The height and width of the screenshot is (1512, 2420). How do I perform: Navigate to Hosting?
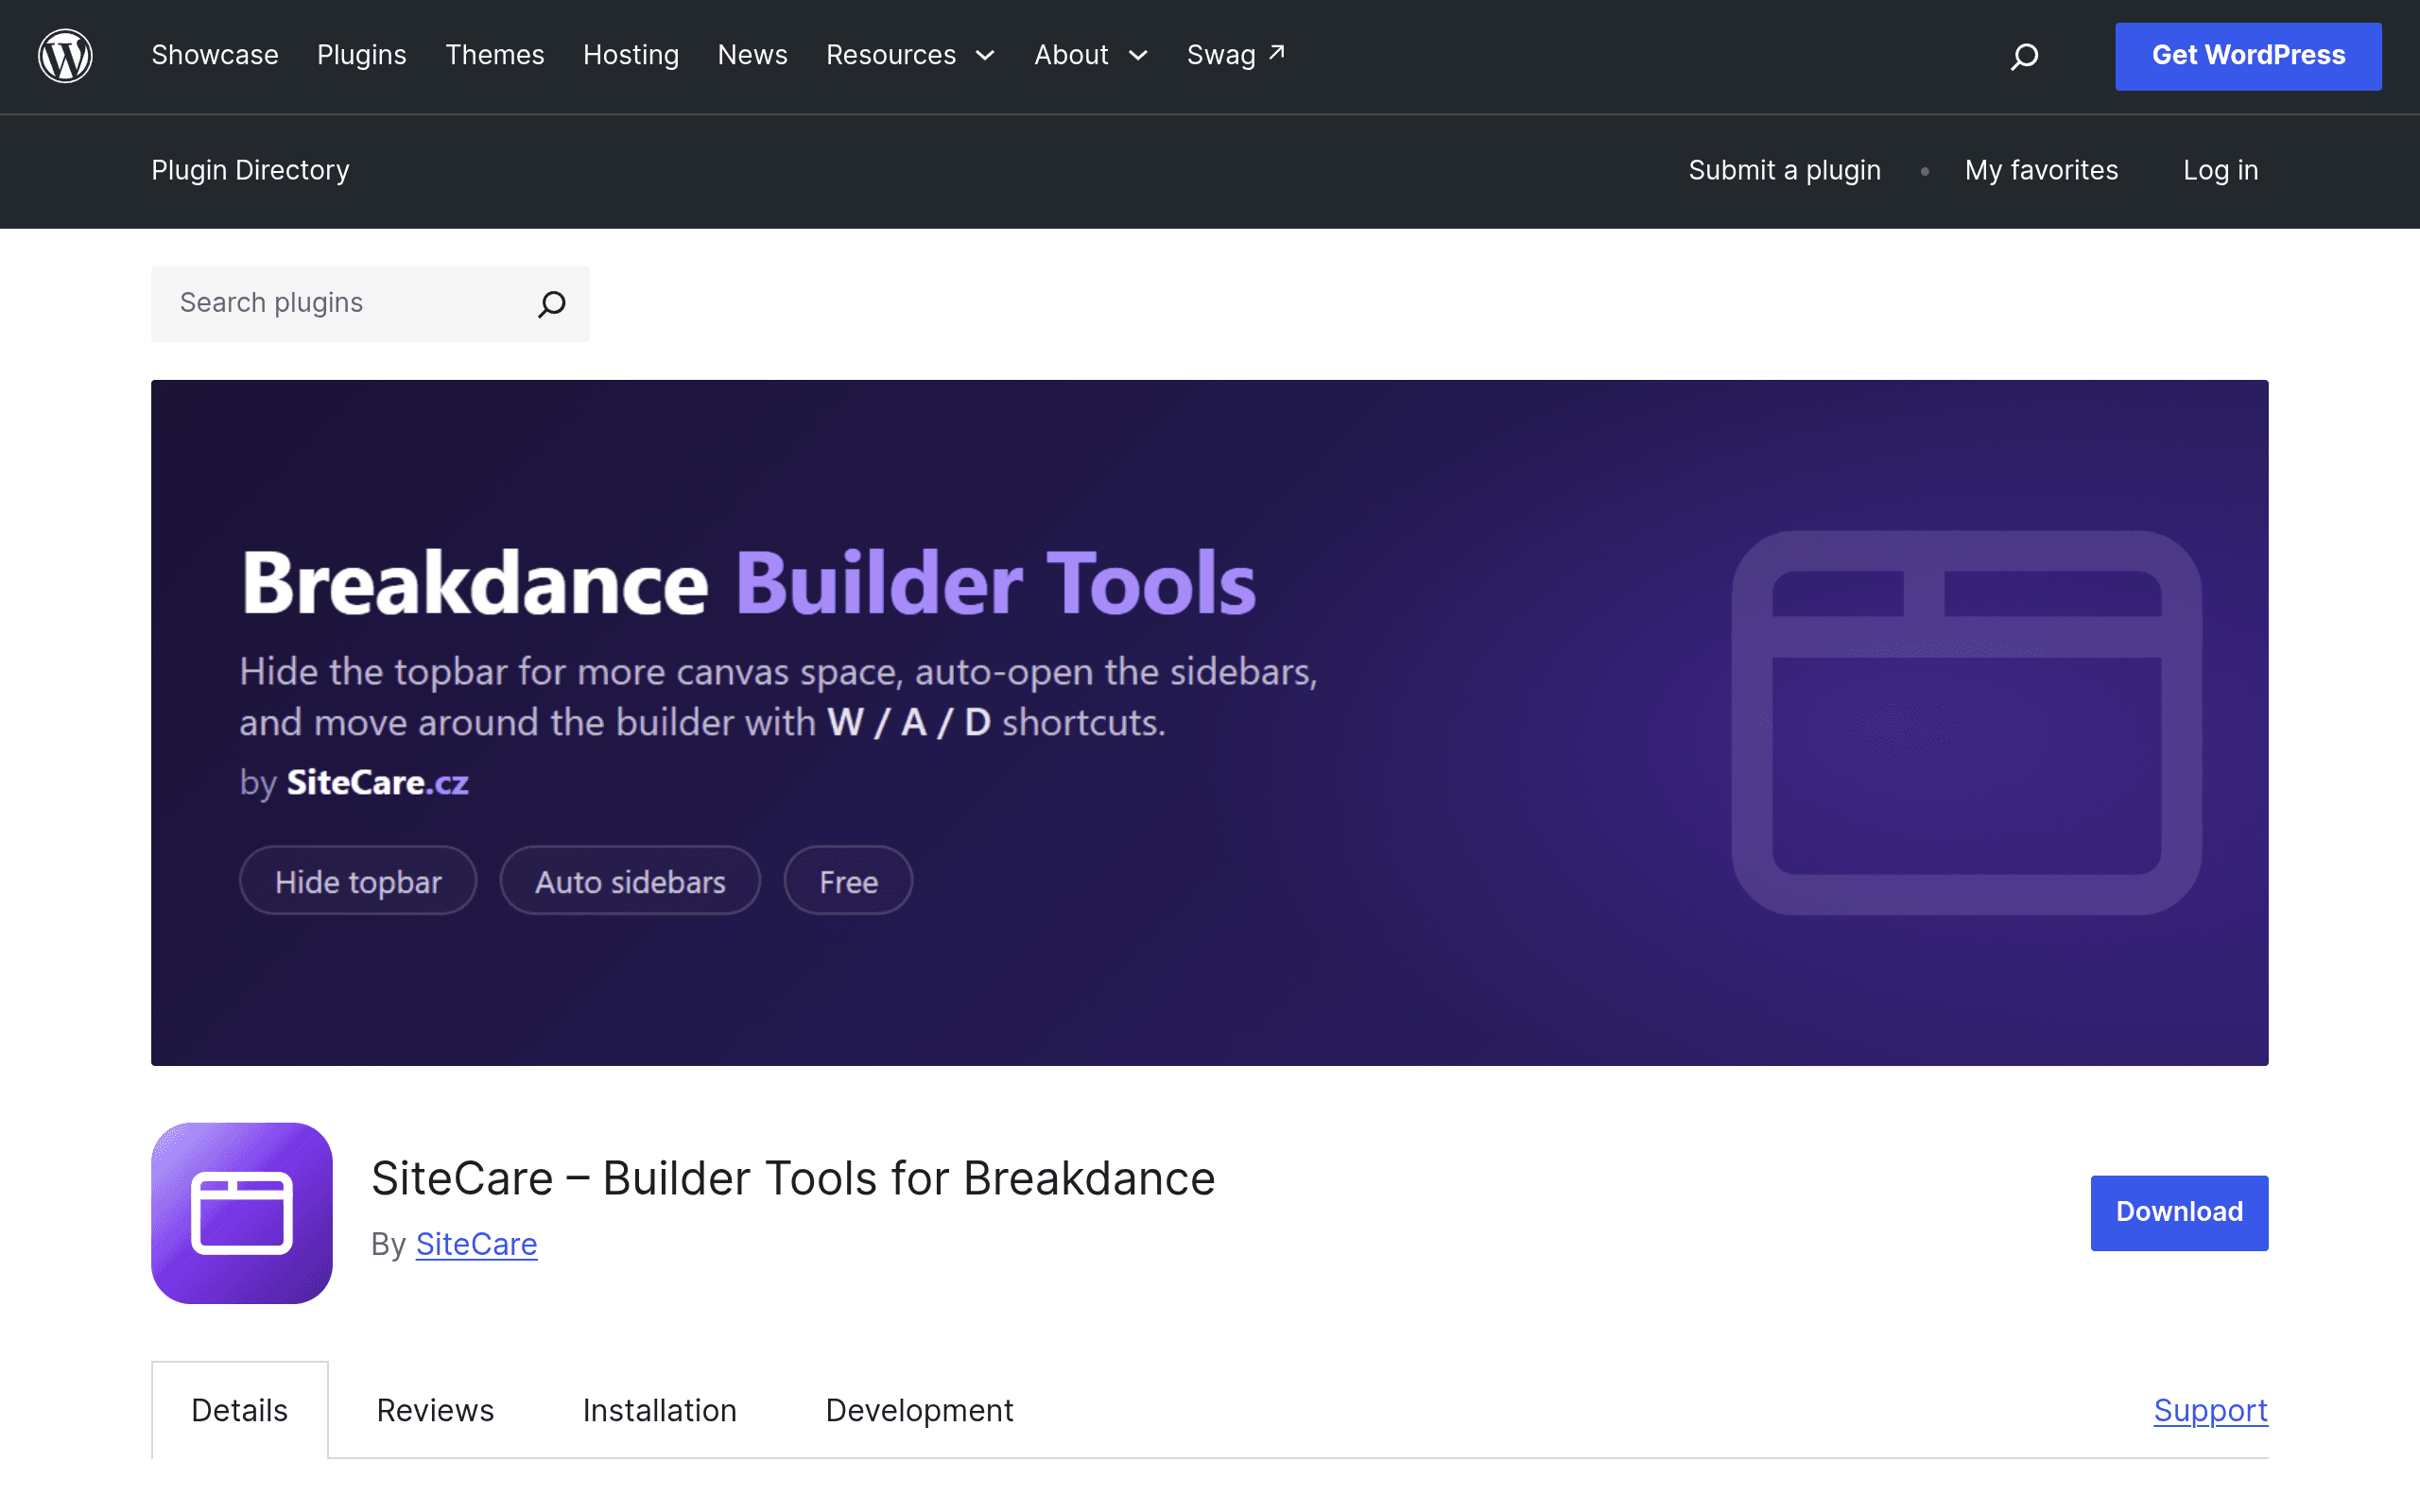(631, 56)
